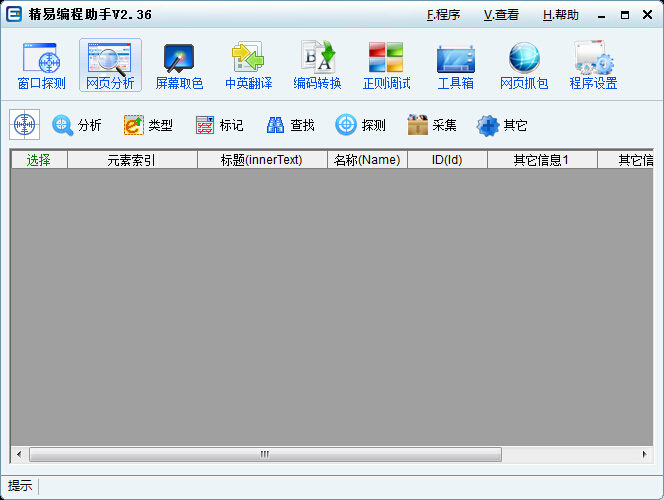This screenshot has width=664, height=500.
Task: Click the ID(Id) column header
Action: click(447, 160)
